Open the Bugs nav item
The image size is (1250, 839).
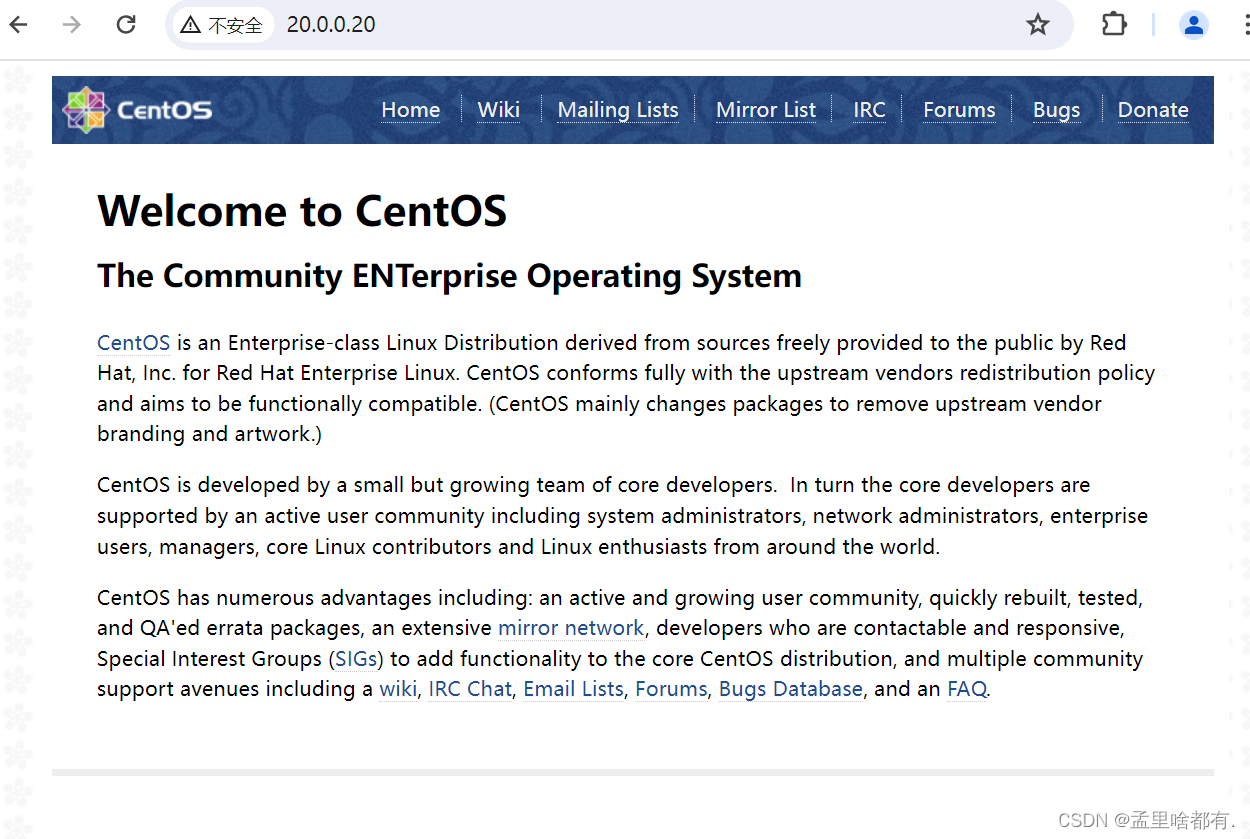1057,110
